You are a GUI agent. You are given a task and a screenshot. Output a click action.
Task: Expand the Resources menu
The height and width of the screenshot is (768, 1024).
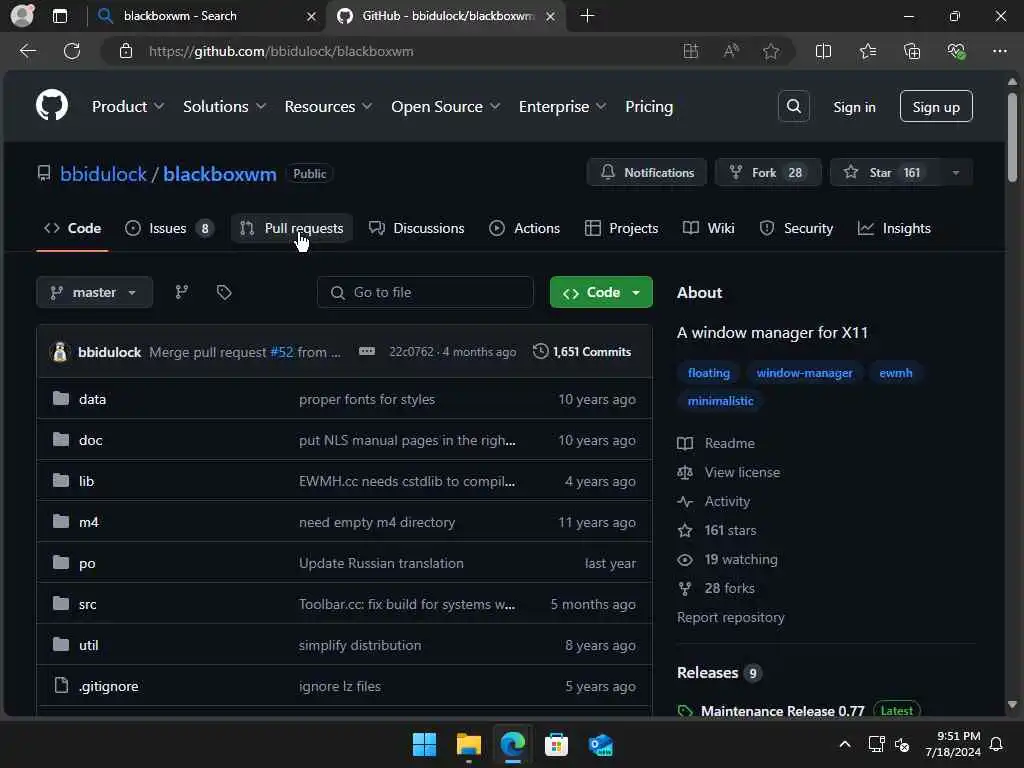328,106
